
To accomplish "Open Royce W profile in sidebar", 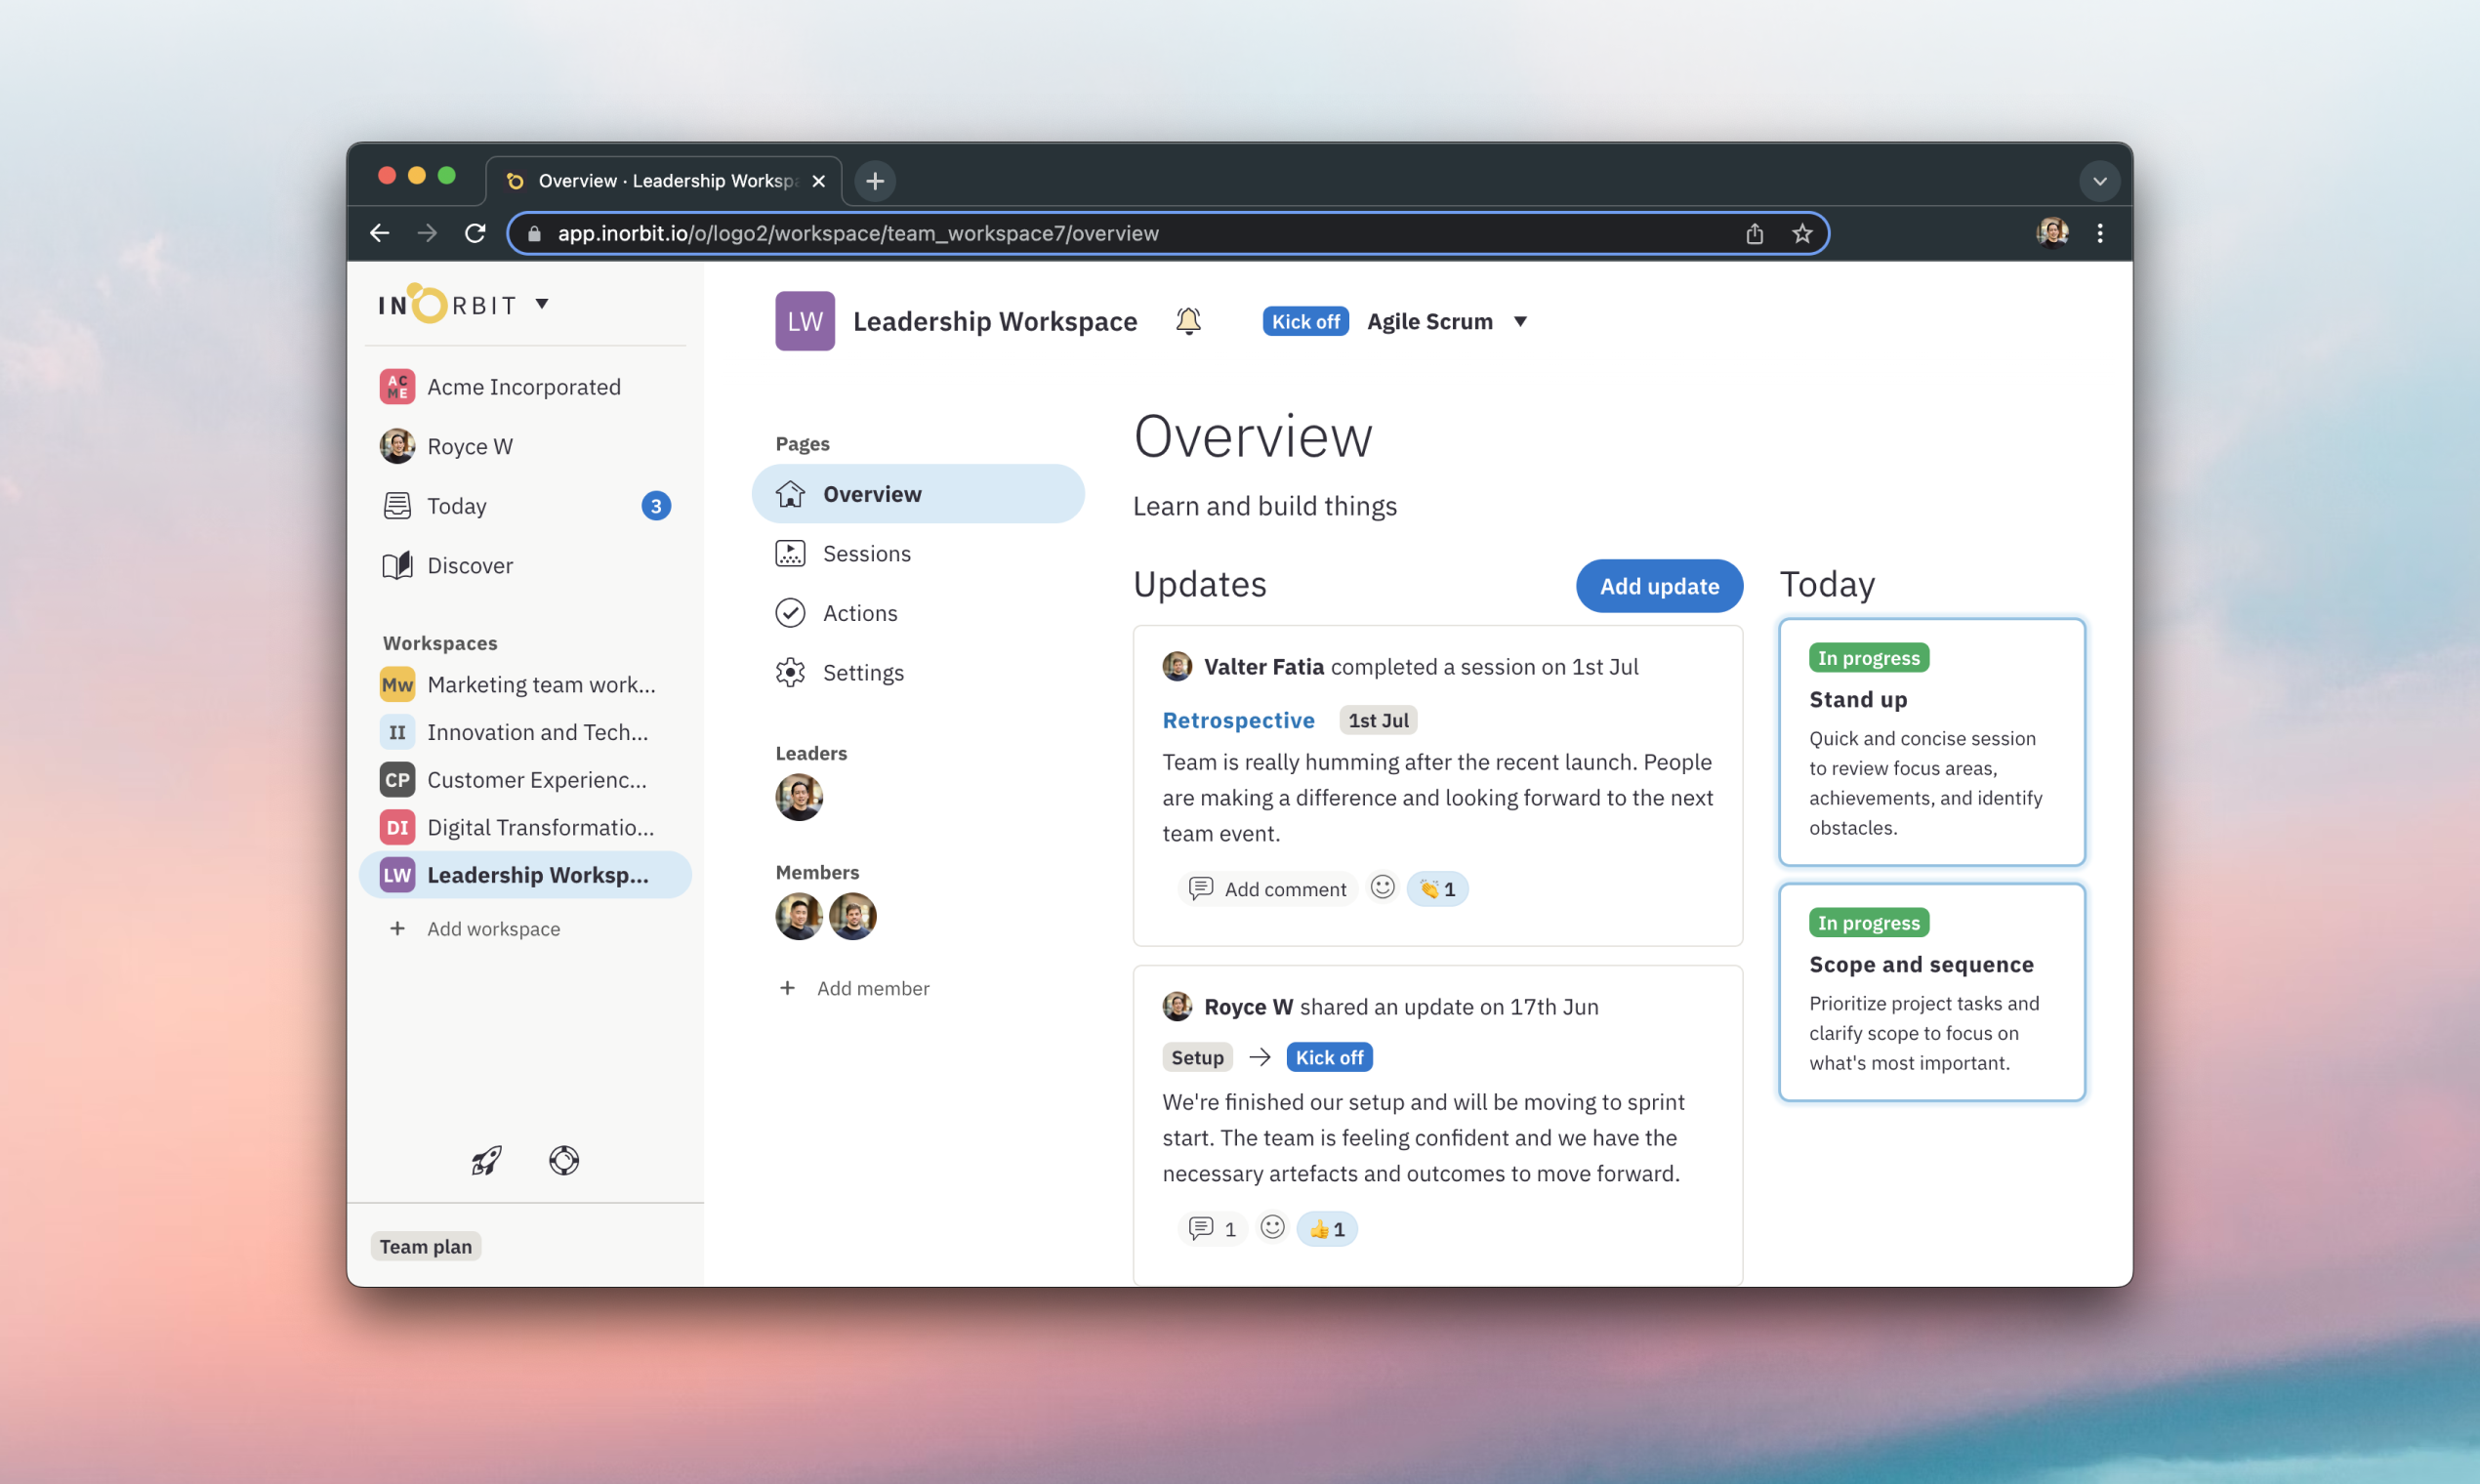I will (x=447, y=446).
